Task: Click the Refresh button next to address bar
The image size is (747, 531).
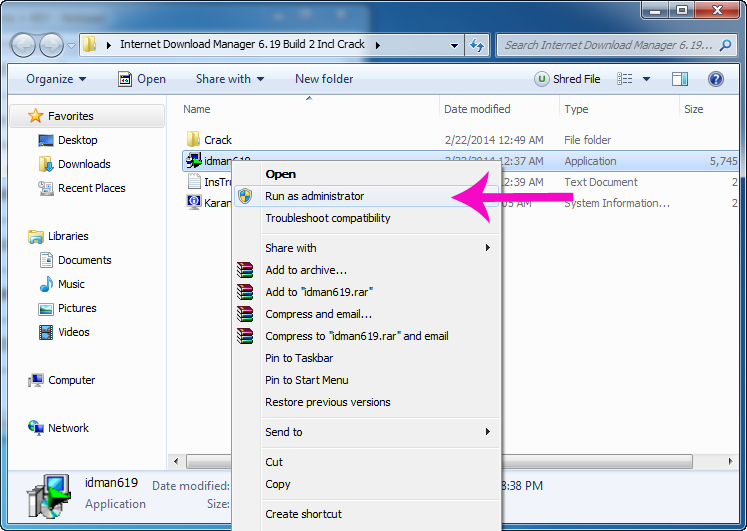Action: click(477, 46)
